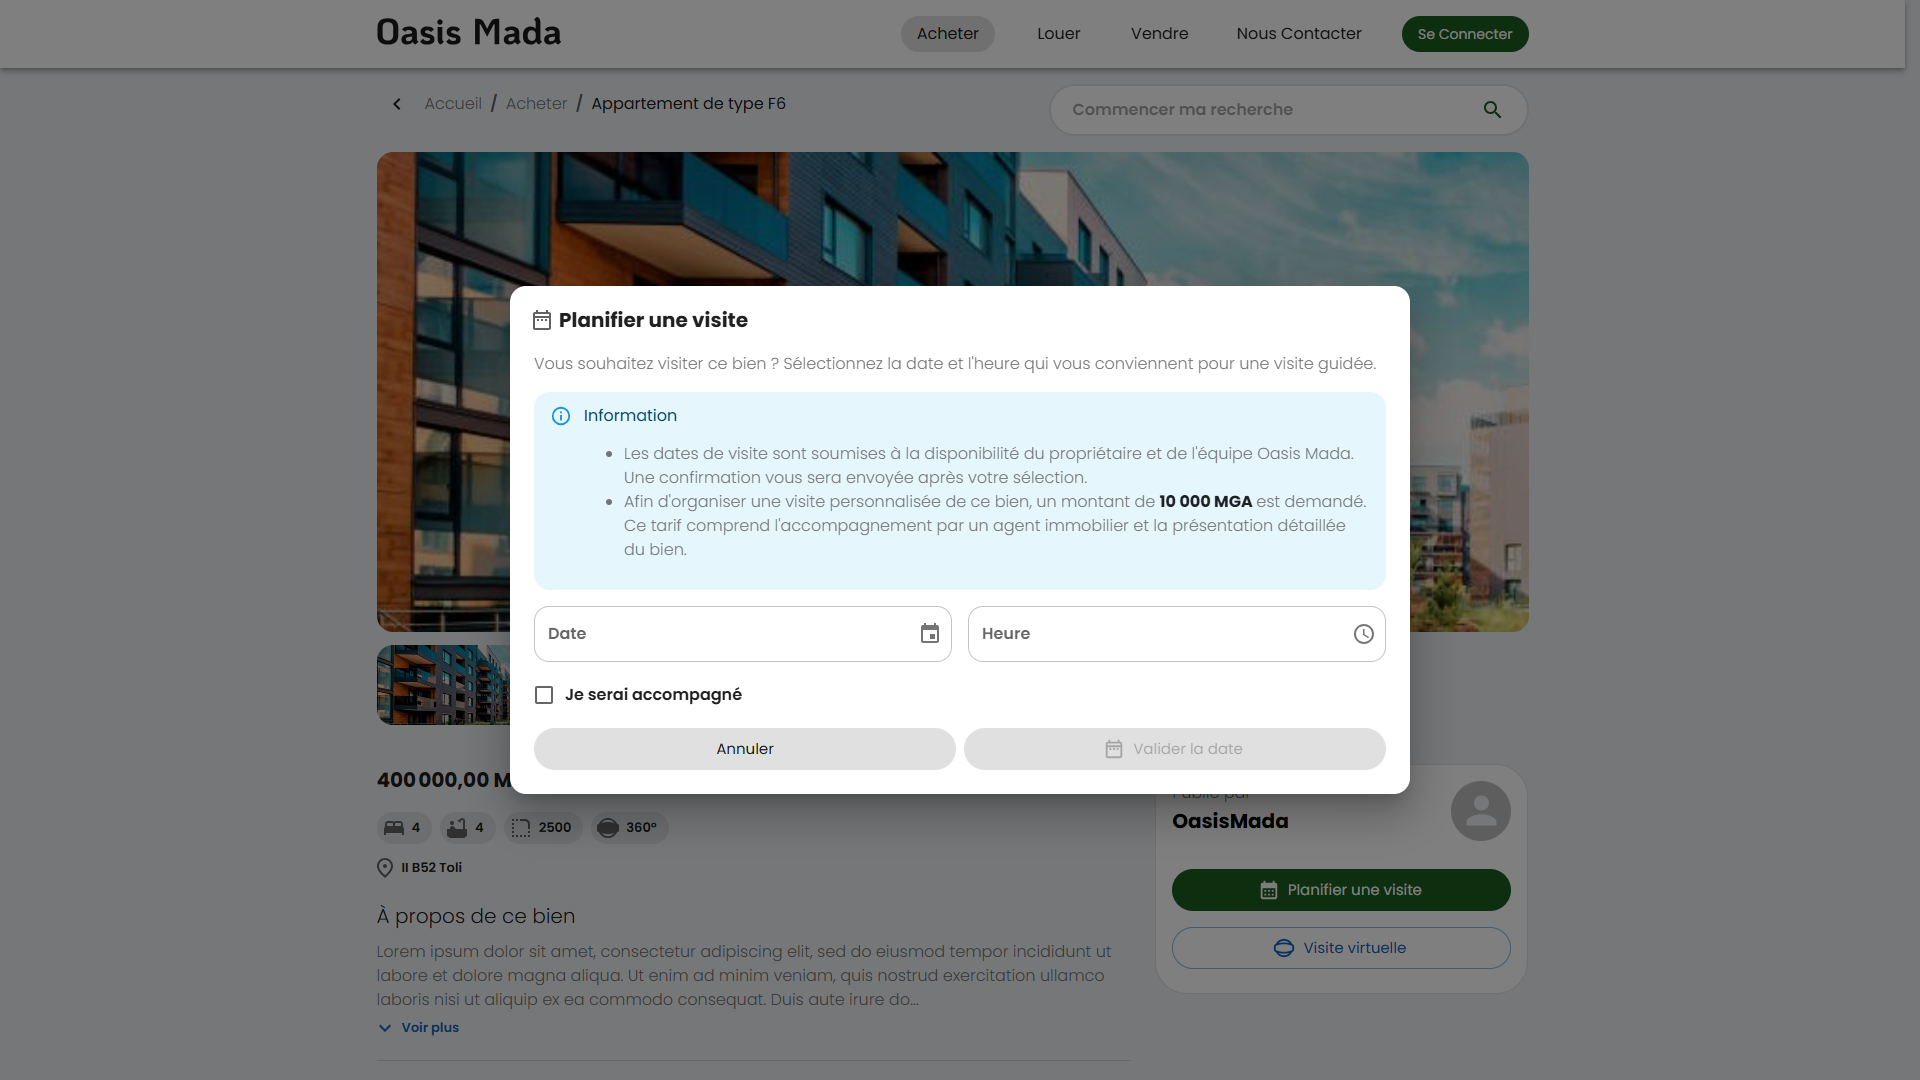
Task: Open the Nous Contacter page
Action: pos(1298,34)
